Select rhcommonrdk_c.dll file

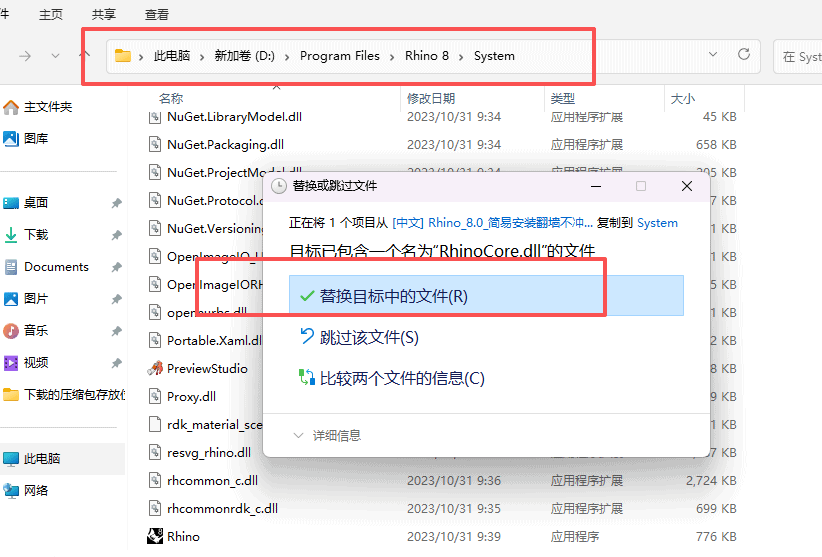coord(222,509)
